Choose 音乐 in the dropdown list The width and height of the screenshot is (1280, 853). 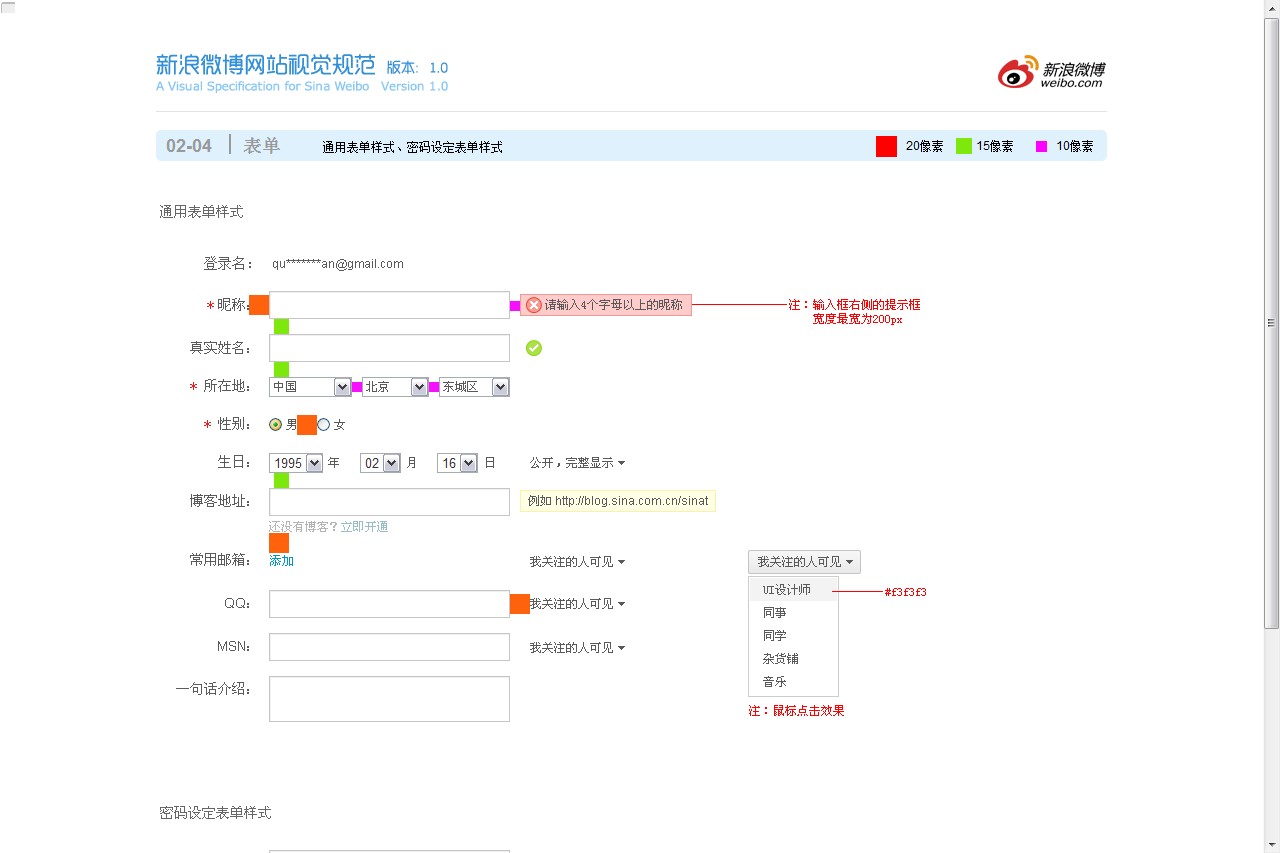[x=793, y=682]
